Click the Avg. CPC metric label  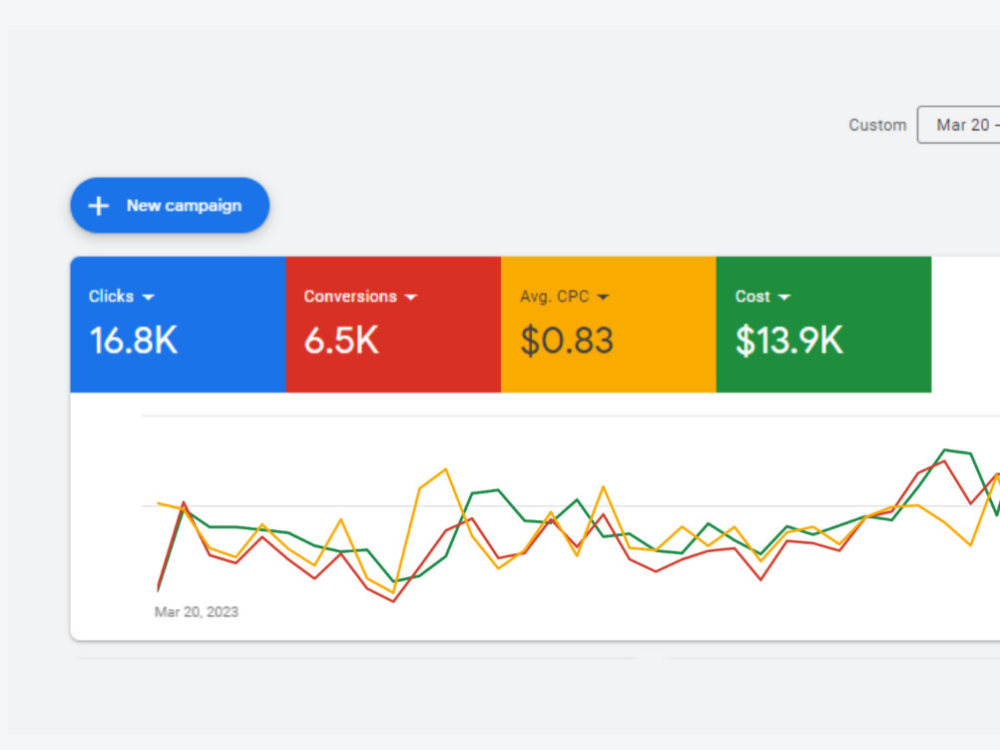(x=554, y=297)
